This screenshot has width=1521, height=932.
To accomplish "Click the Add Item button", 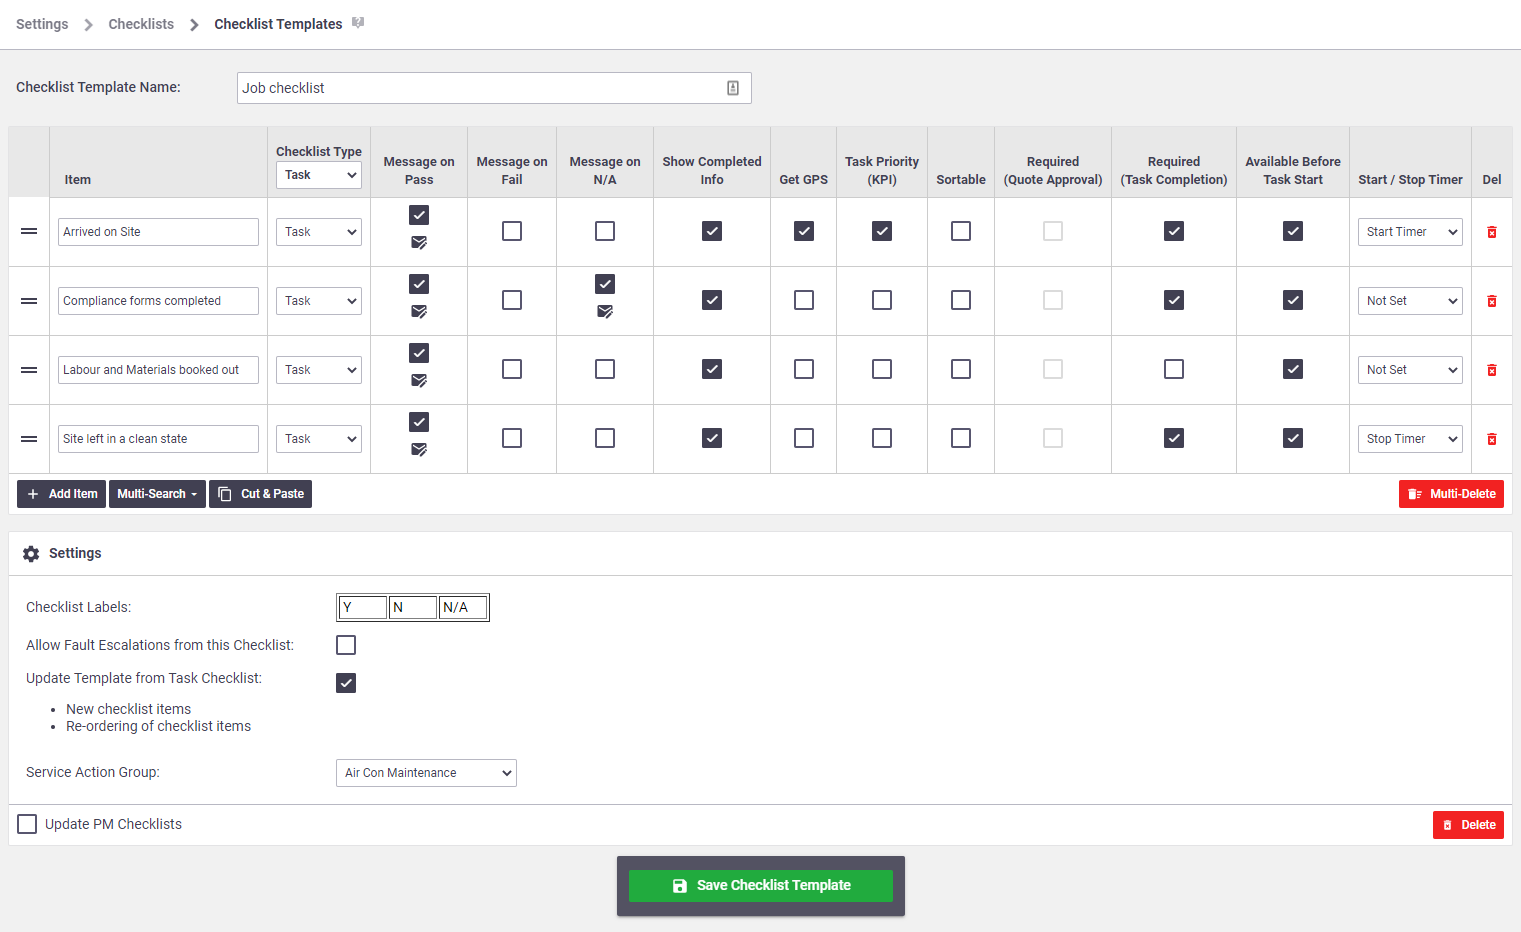I will 61,494.
